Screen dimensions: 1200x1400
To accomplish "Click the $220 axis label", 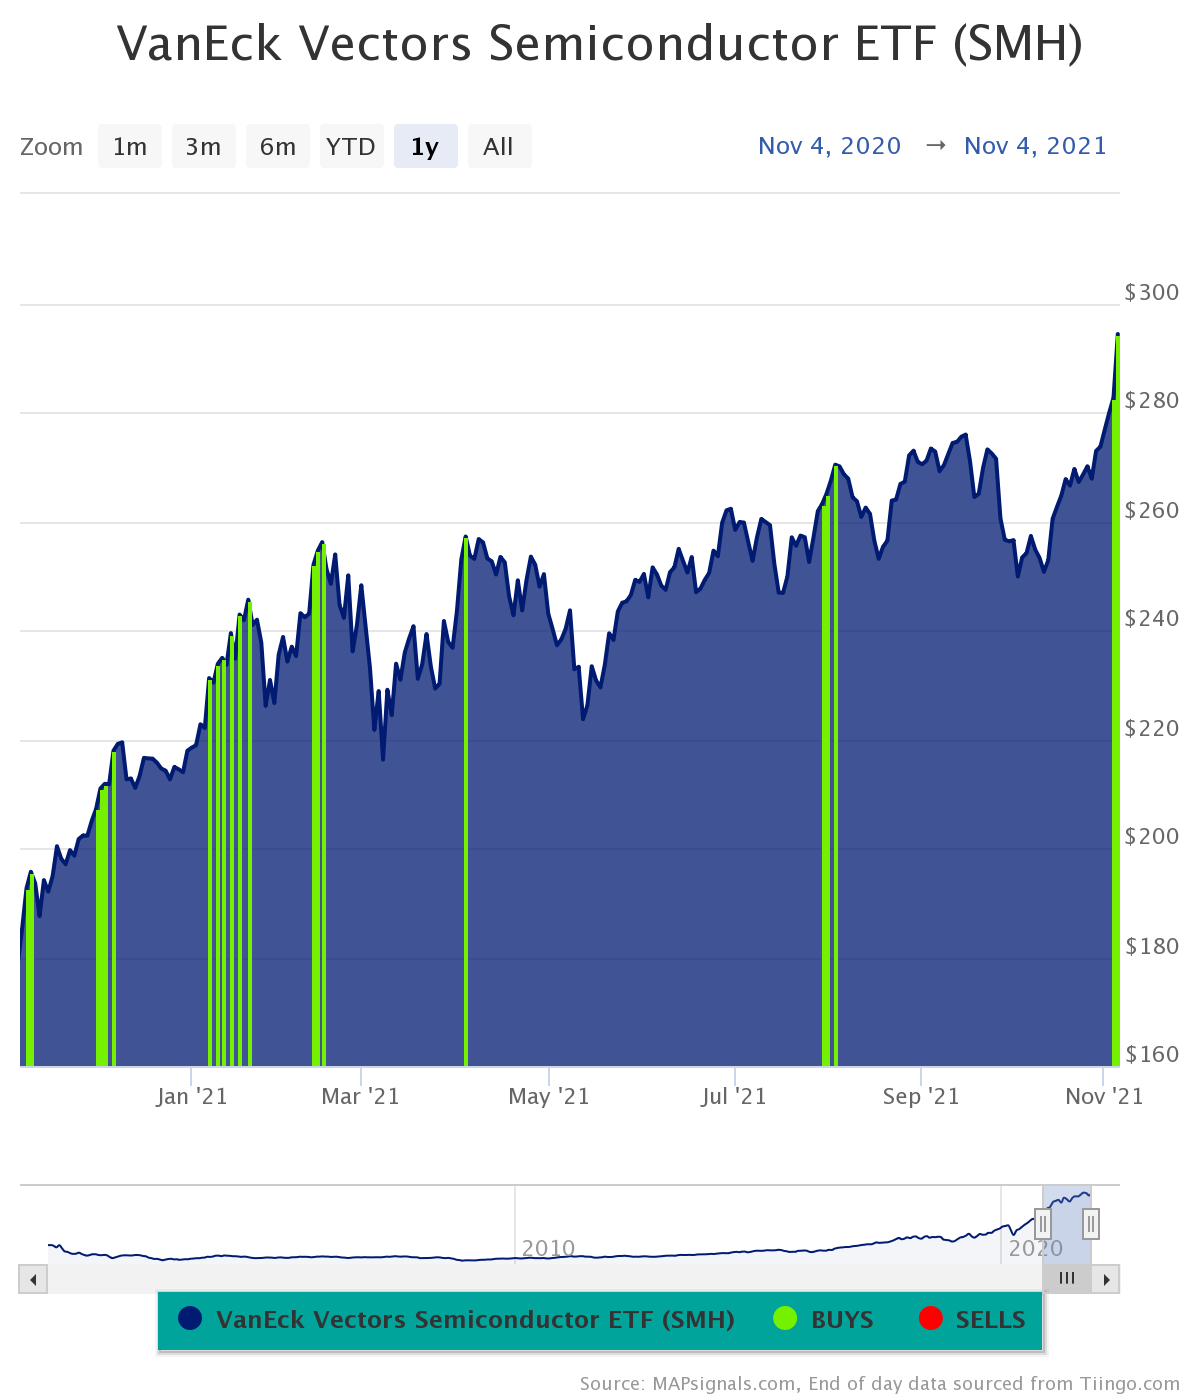I will click(1152, 728).
